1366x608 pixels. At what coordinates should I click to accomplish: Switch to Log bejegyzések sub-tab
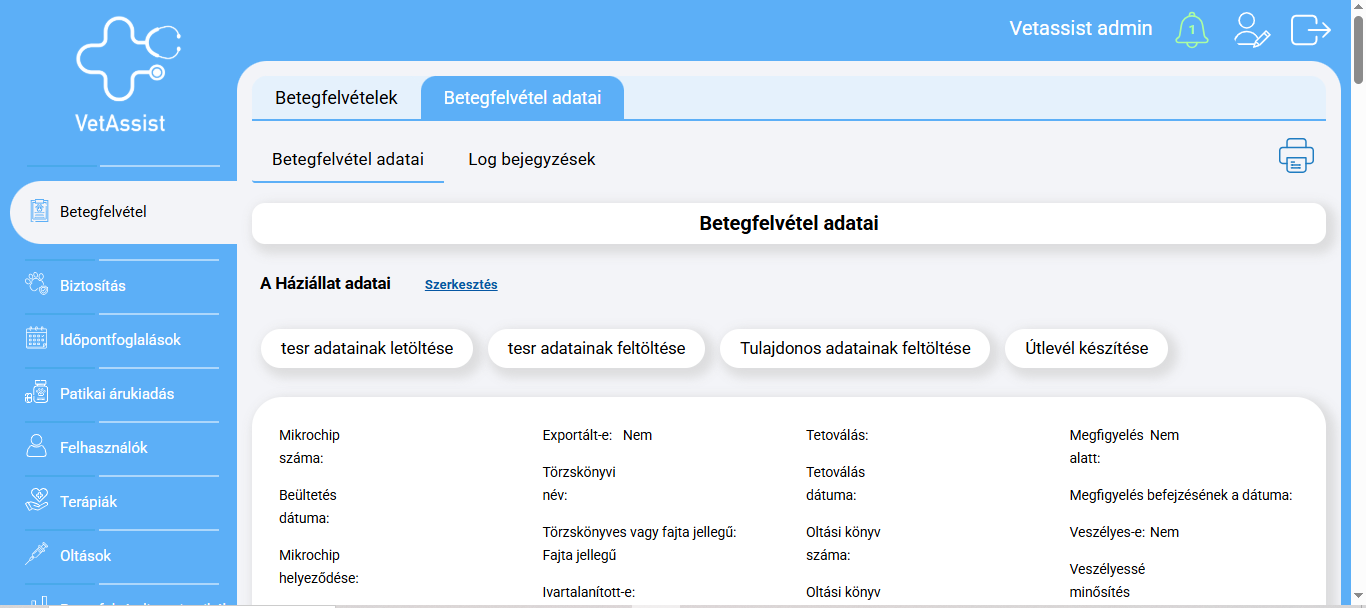click(x=531, y=159)
